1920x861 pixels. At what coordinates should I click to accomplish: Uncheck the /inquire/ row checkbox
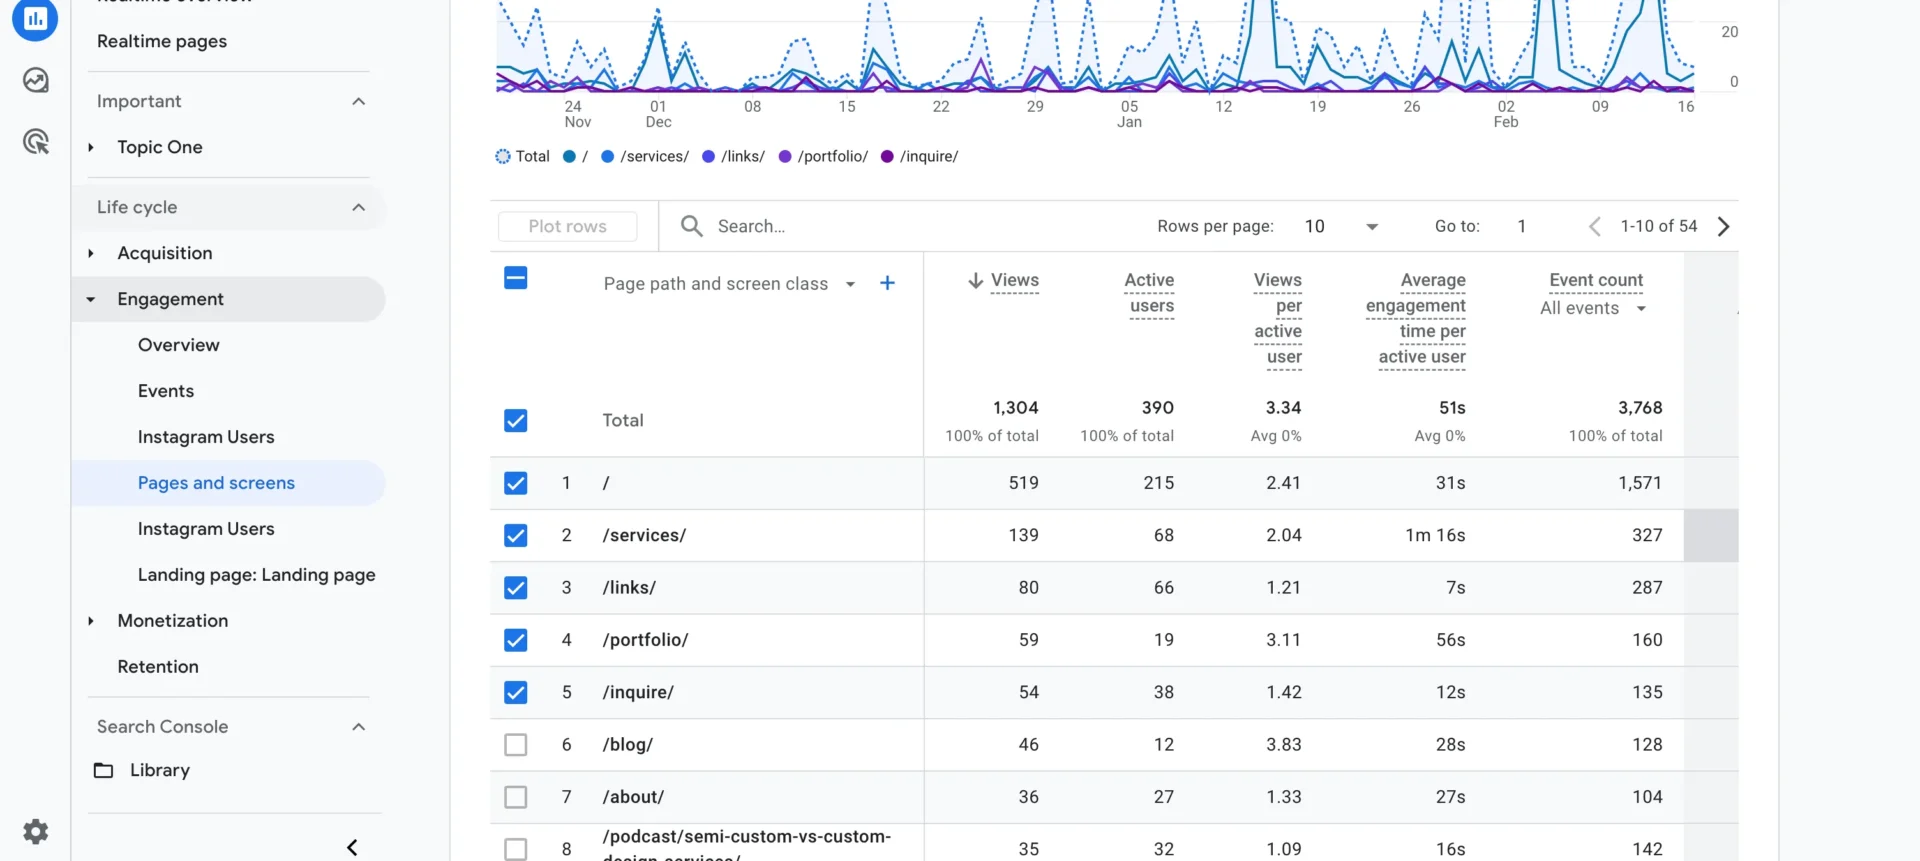pyautogui.click(x=516, y=692)
